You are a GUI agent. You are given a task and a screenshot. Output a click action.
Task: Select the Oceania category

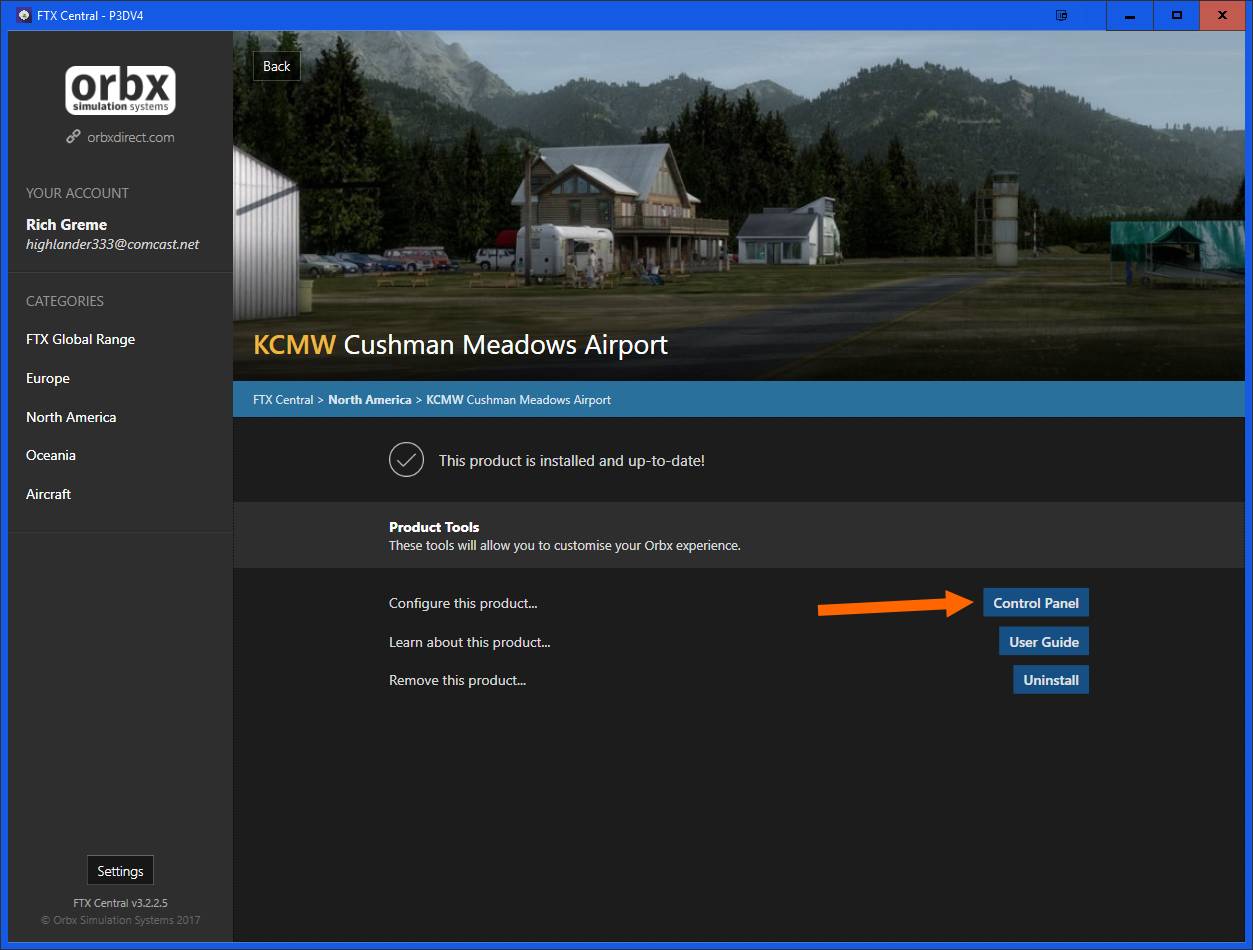tap(51, 455)
